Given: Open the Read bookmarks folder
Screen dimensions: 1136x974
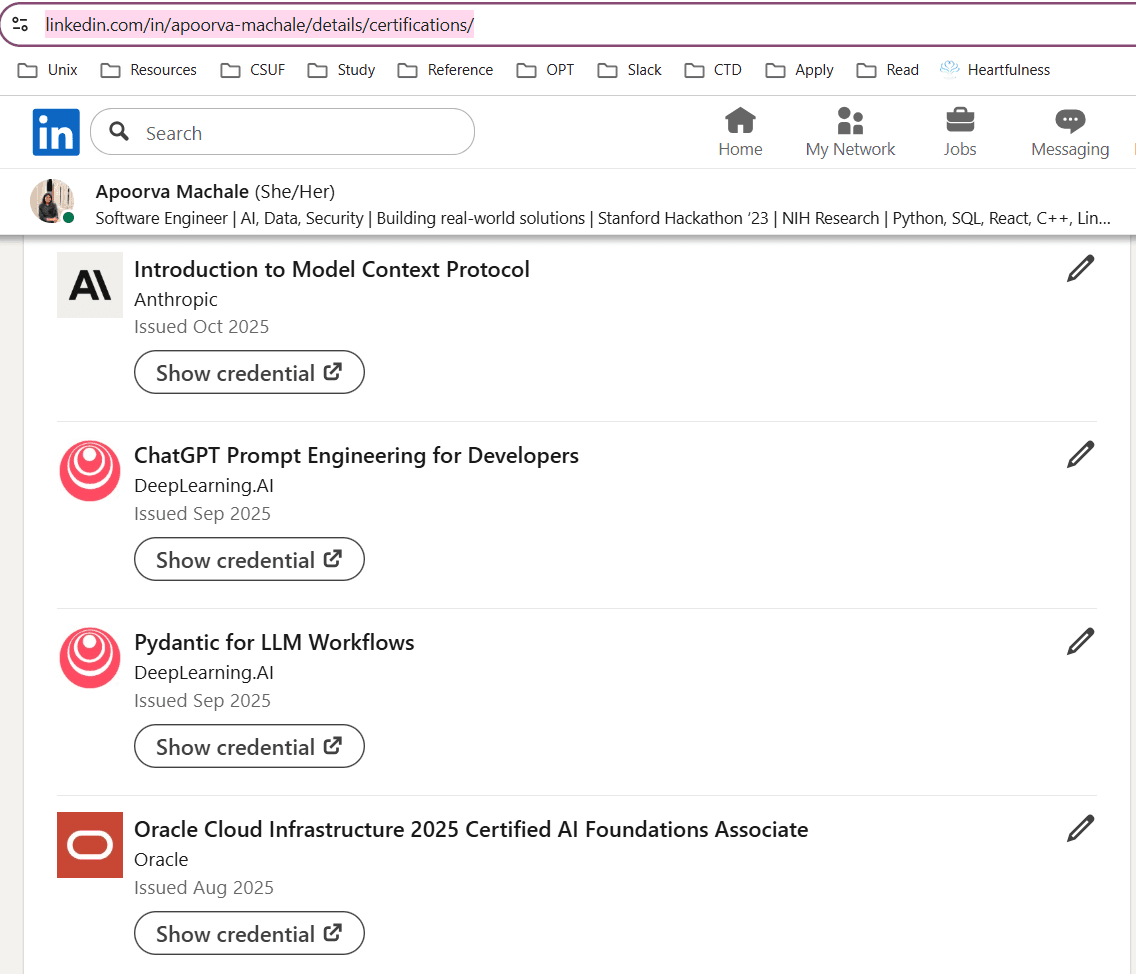Looking at the screenshot, I should point(888,70).
